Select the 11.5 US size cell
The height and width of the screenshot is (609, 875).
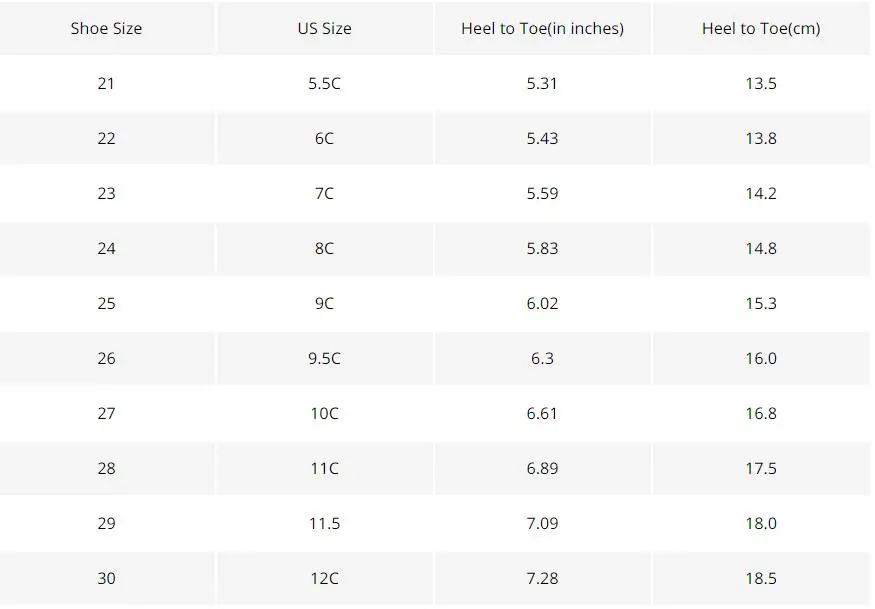325,523
